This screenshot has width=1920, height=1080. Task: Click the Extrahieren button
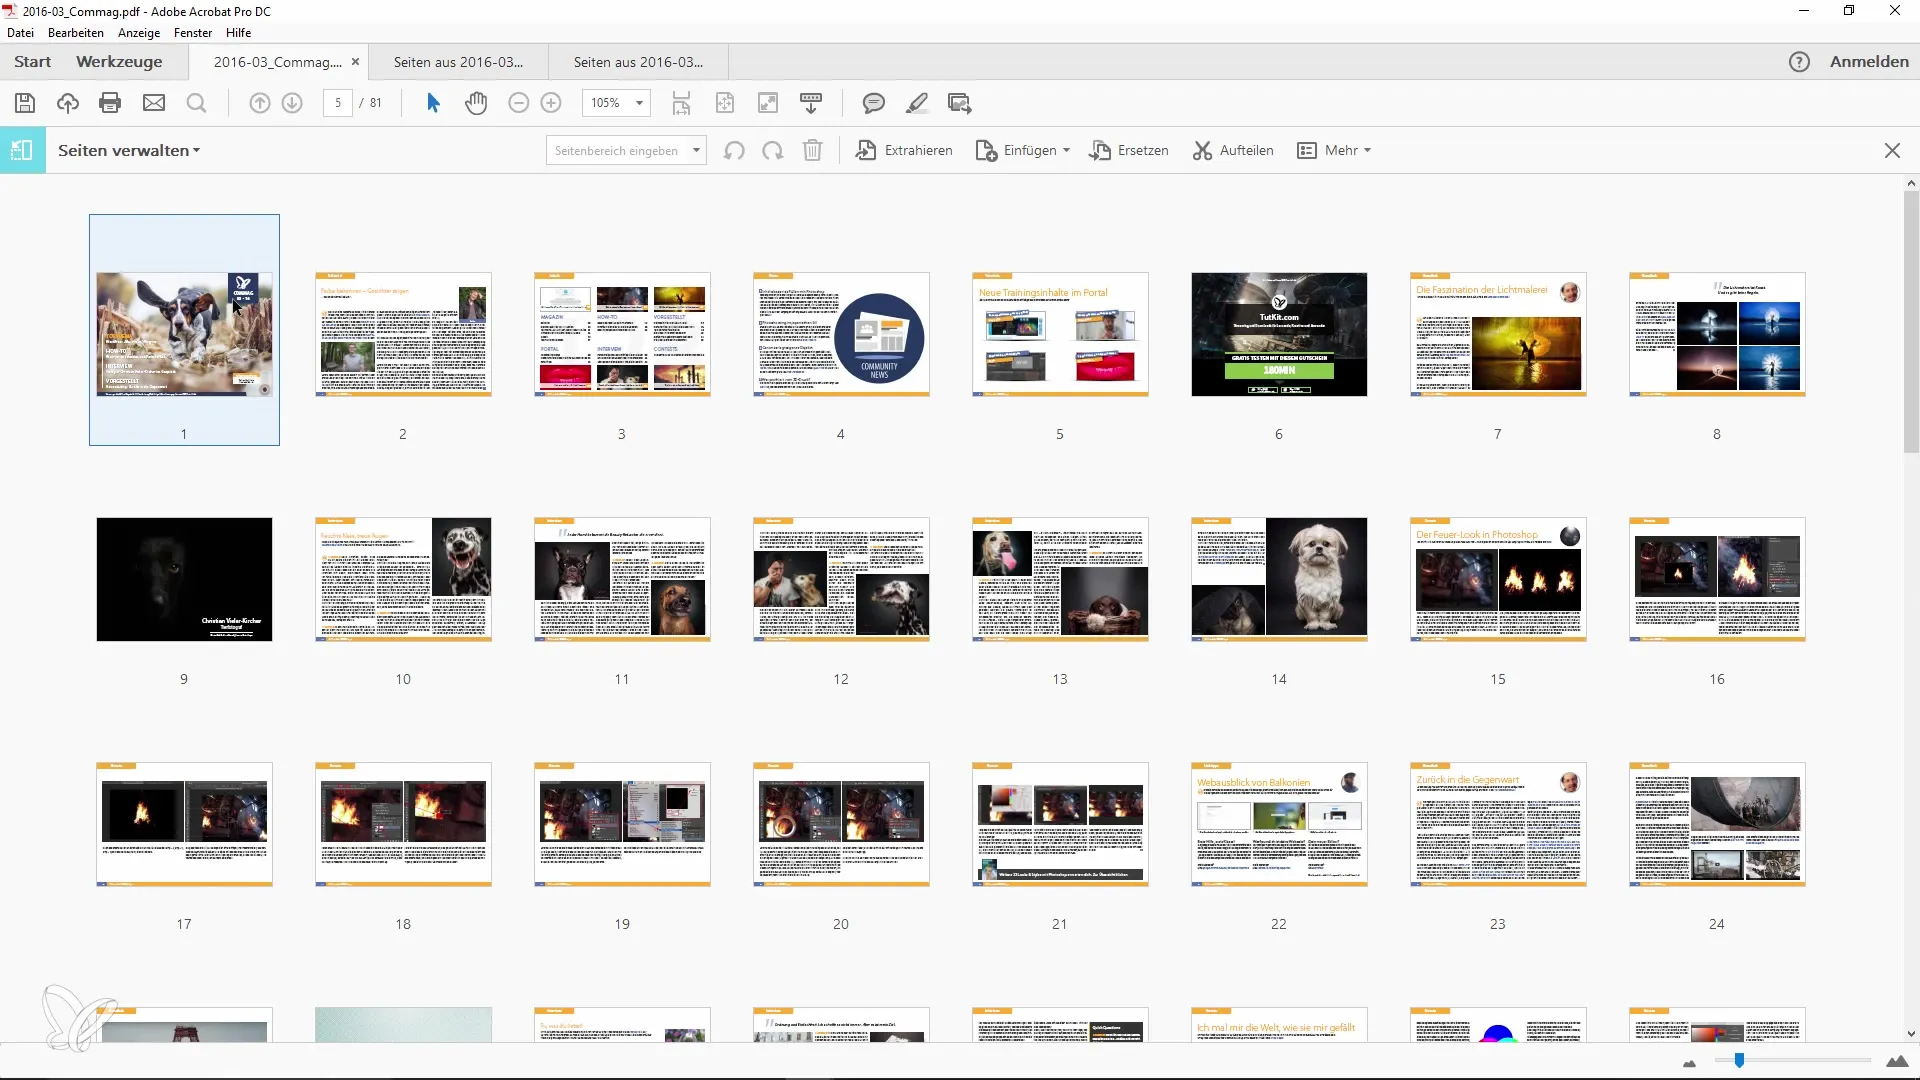click(x=905, y=149)
